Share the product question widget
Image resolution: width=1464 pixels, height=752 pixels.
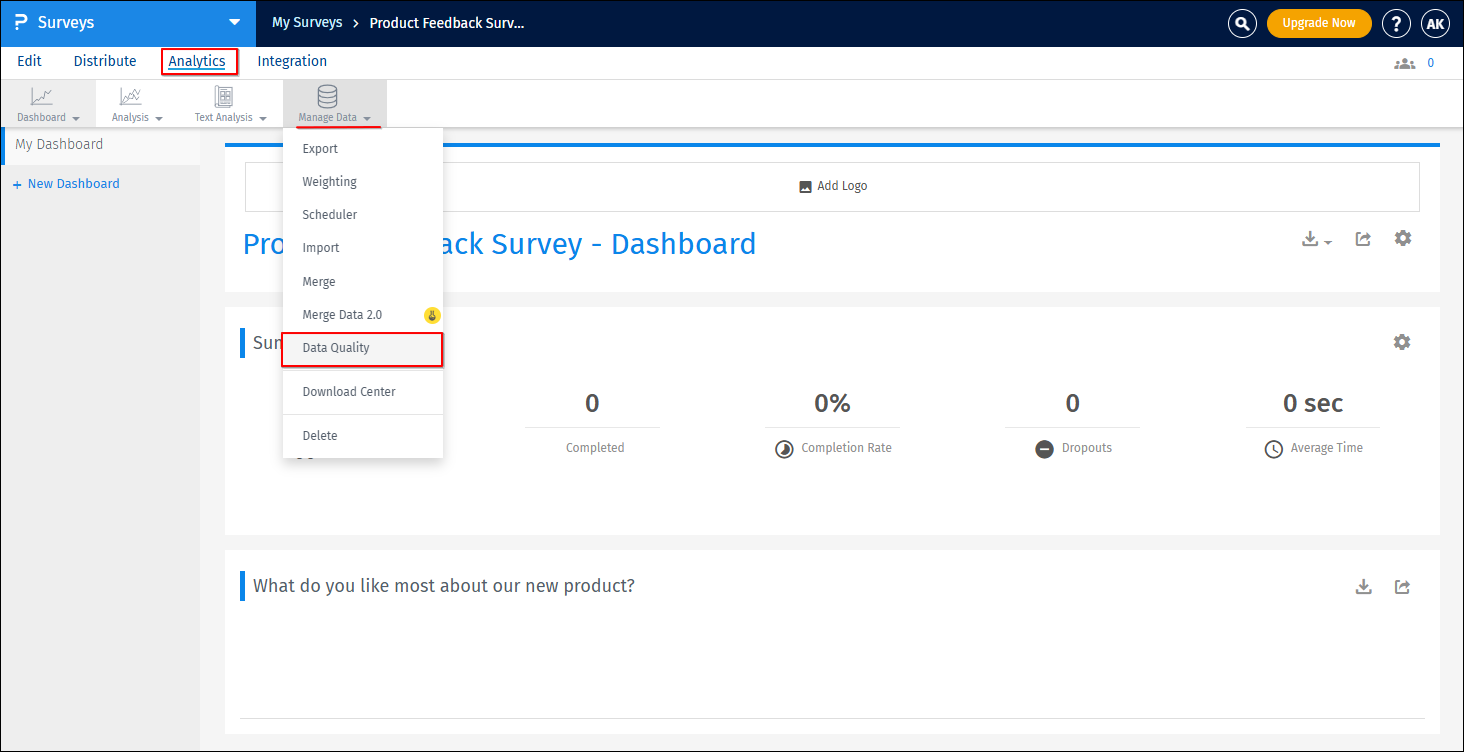tap(1402, 587)
